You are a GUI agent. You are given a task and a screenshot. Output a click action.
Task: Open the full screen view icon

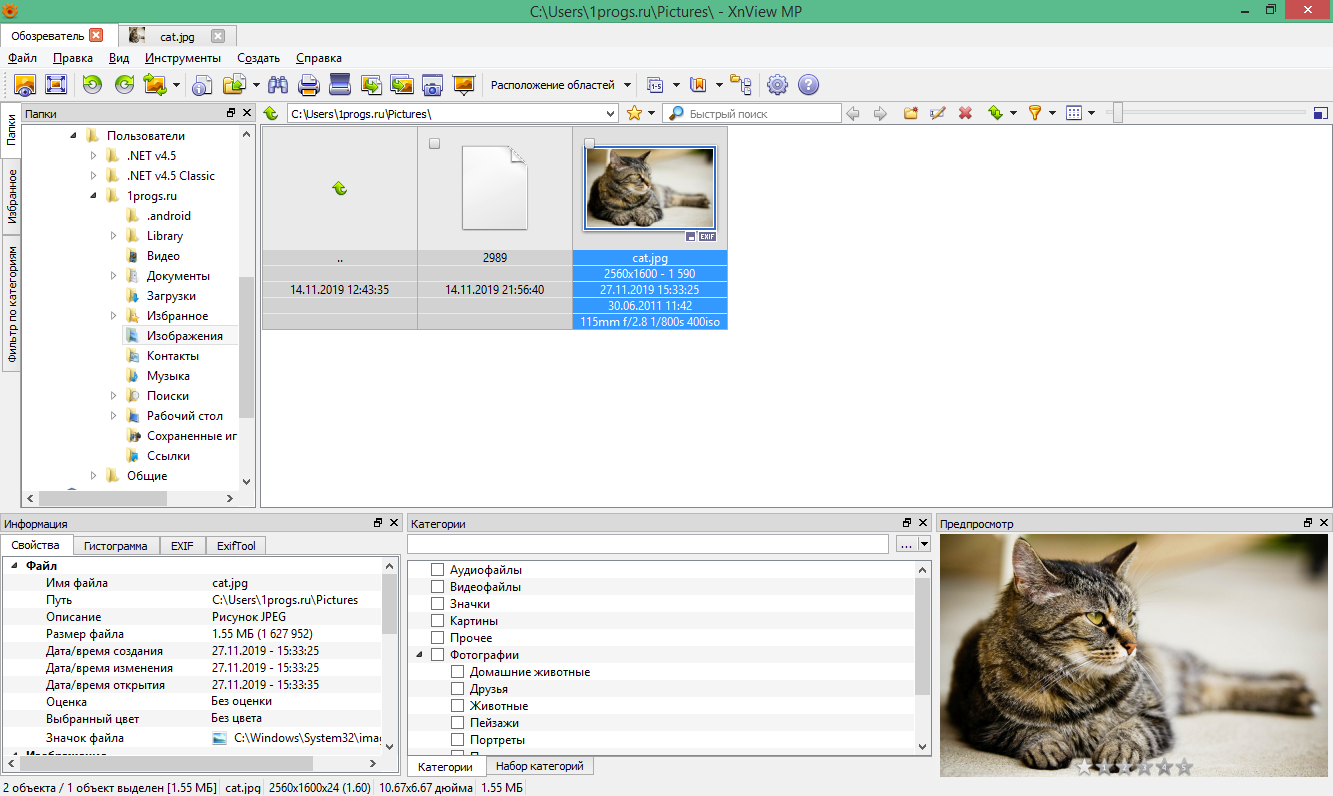coord(55,85)
